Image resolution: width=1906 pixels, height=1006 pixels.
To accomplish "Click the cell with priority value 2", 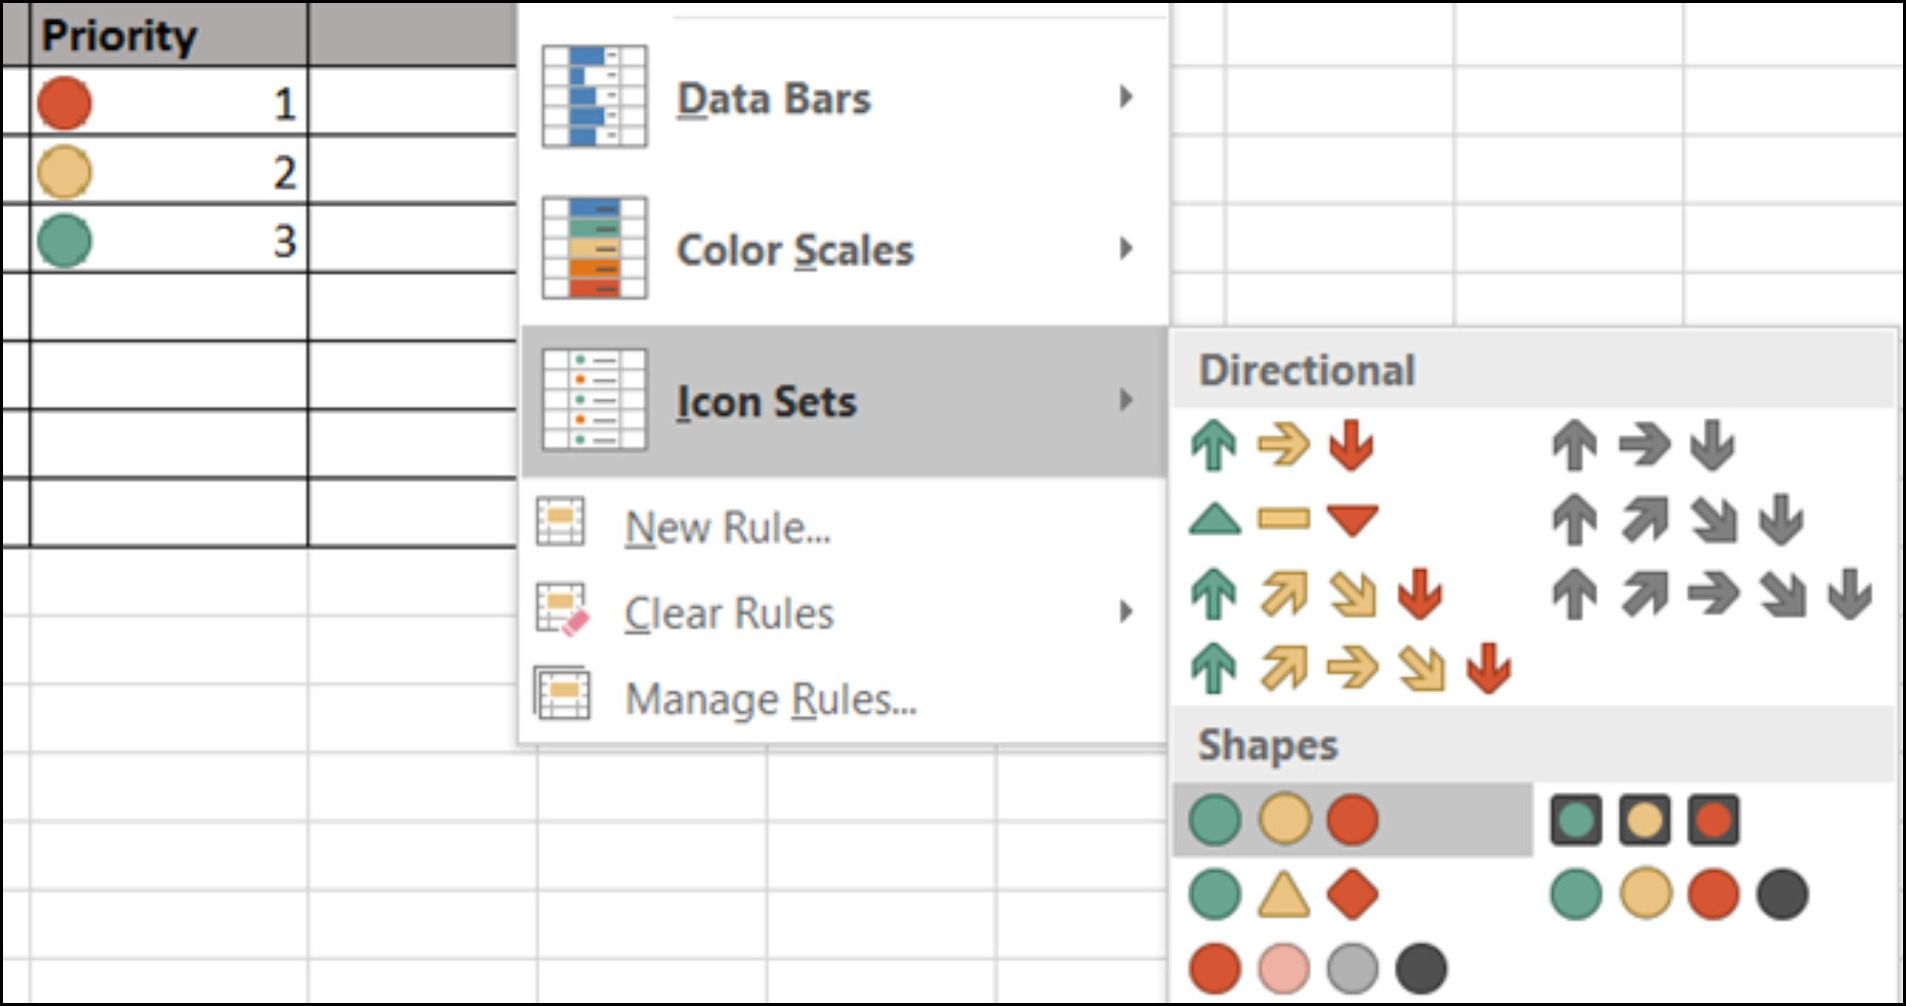I will point(168,172).
